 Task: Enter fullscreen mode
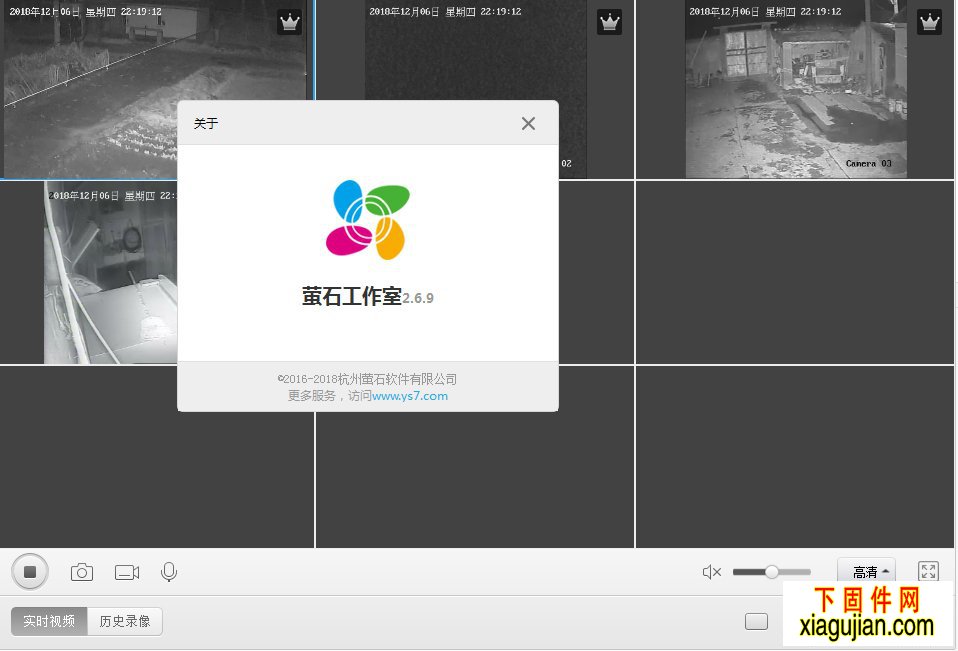coord(929,572)
